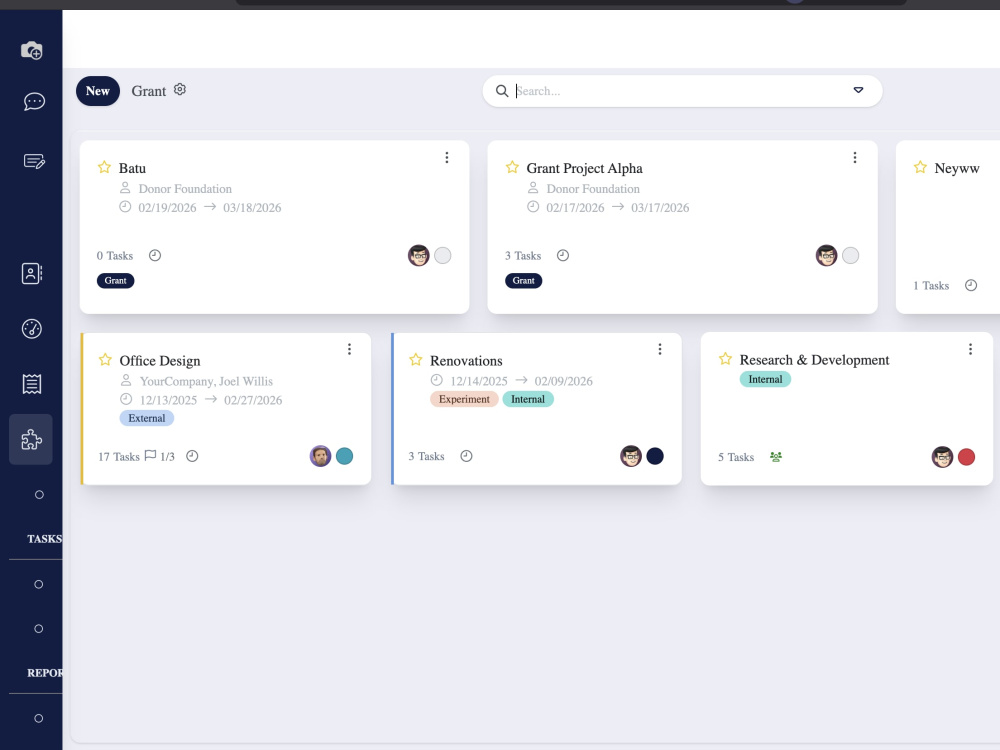Image resolution: width=1000 pixels, height=750 pixels.
Task: Open three-dot menu on Research & Development
Action: point(970,349)
